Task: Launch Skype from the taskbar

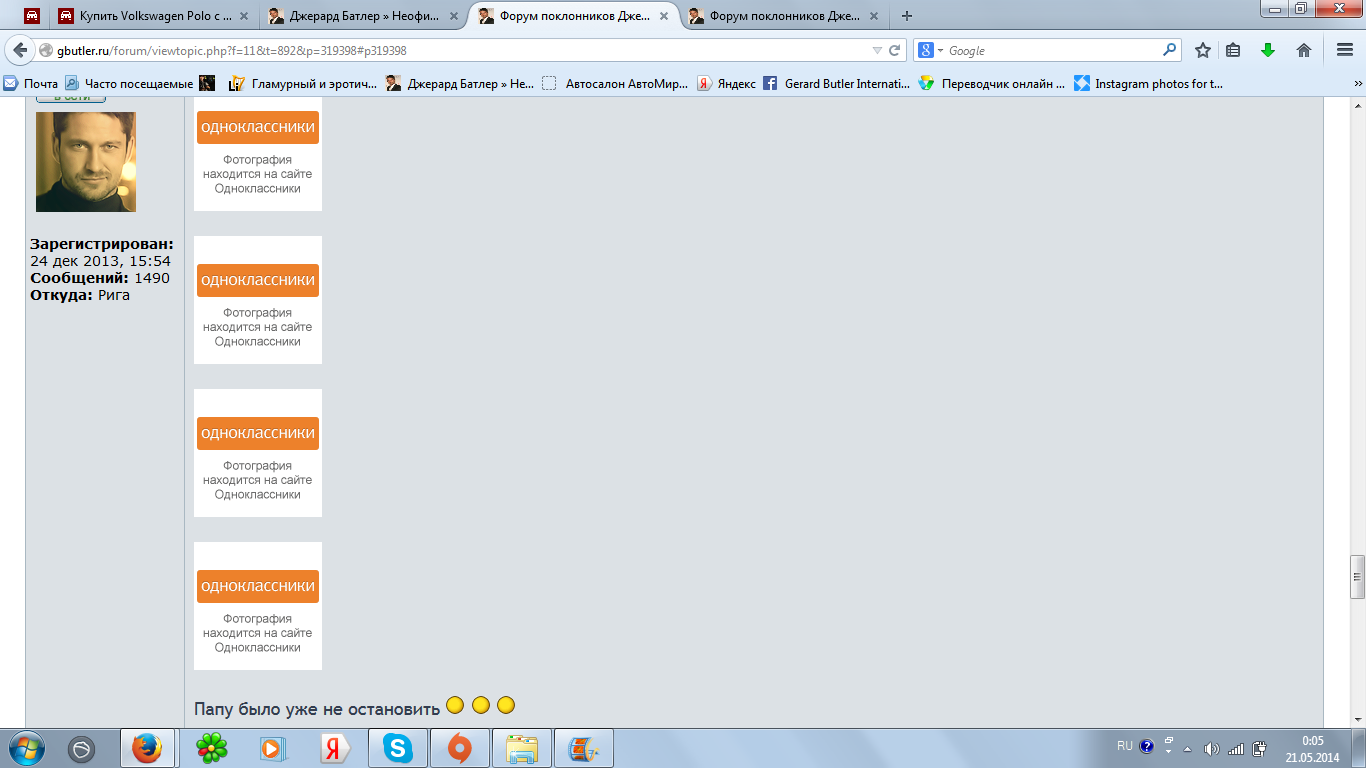Action: point(397,748)
